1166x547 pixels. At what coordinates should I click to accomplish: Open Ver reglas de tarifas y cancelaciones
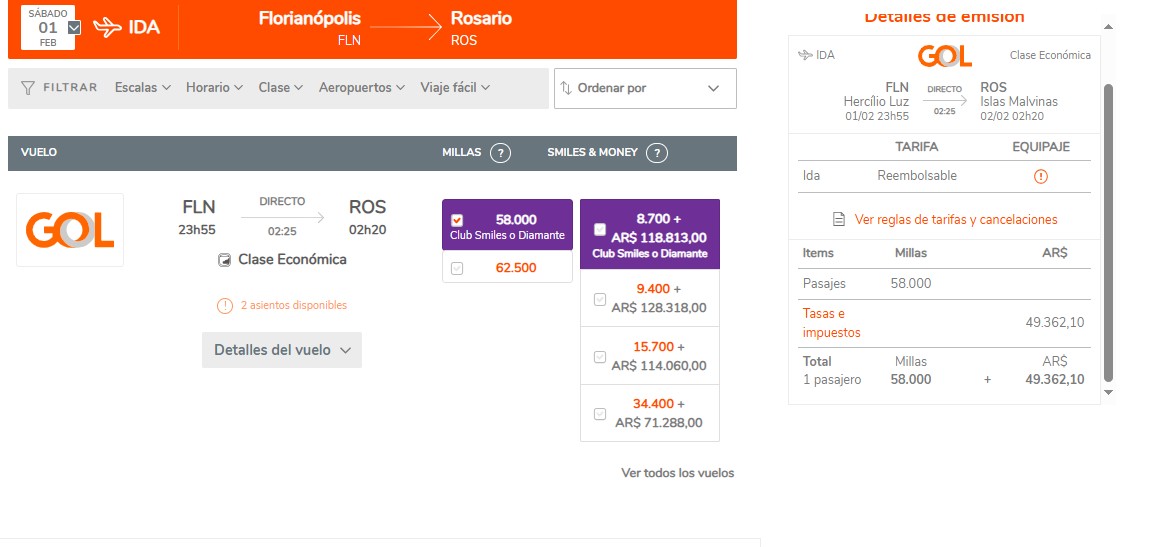click(x=955, y=219)
